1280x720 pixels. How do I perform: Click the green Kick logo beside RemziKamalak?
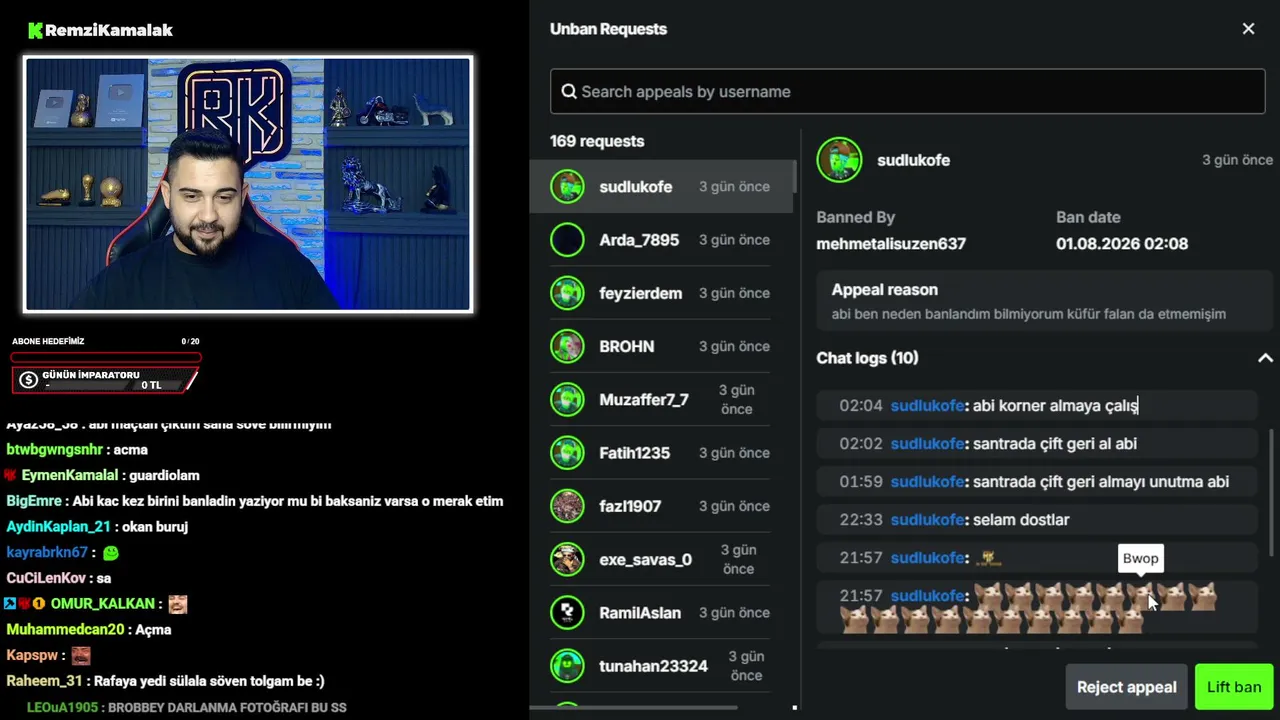[35, 30]
